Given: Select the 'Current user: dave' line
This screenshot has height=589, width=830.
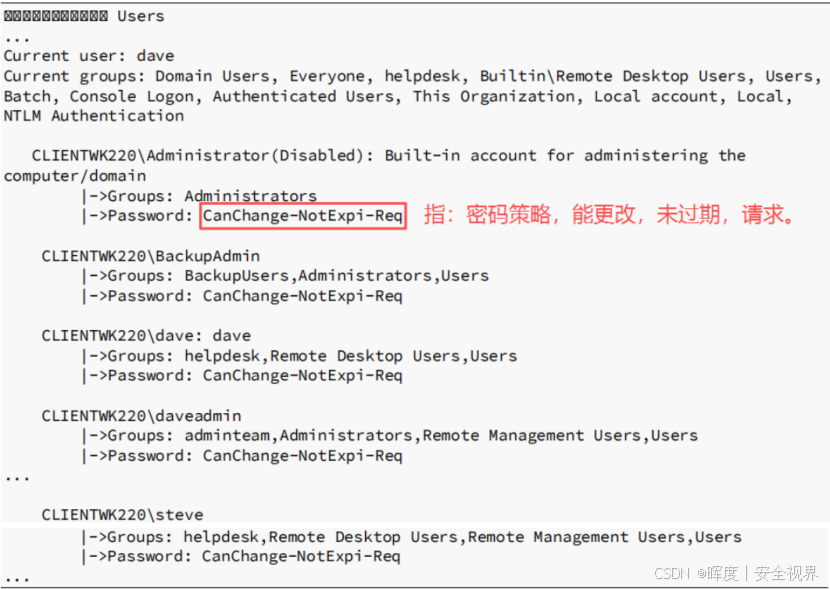Looking at the screenshot, I should pos(89,56).
